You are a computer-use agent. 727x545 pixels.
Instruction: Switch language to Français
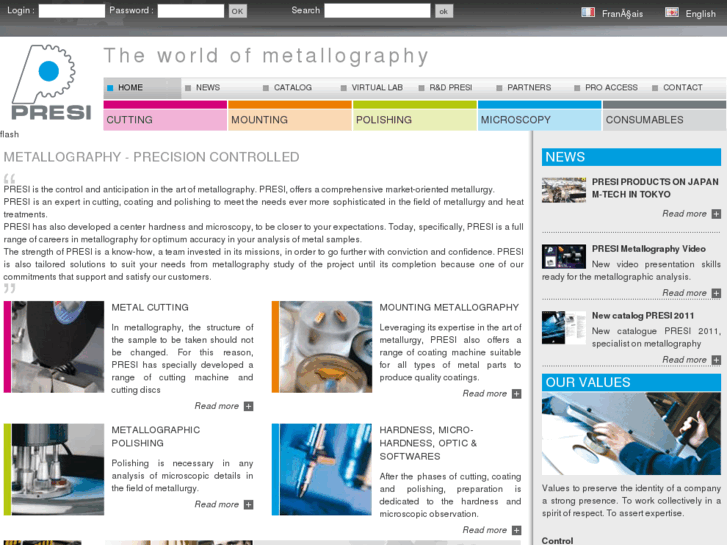point(622,14)
